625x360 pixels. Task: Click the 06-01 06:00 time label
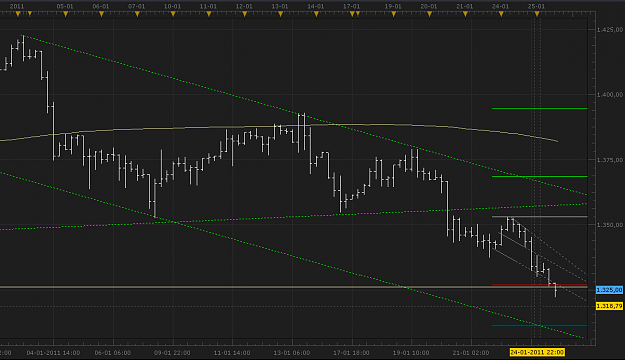point(112,353)
